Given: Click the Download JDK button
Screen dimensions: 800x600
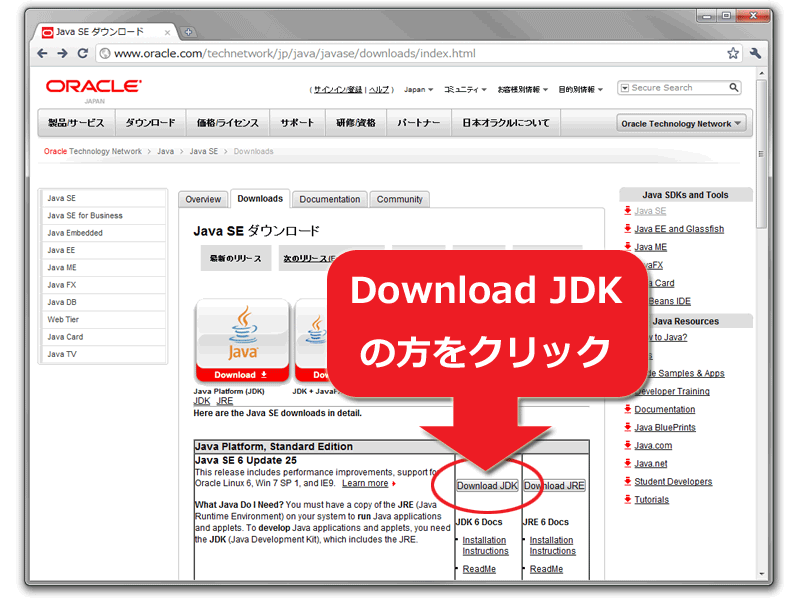Looking at the screenshot, I should (x=487, y=486).
